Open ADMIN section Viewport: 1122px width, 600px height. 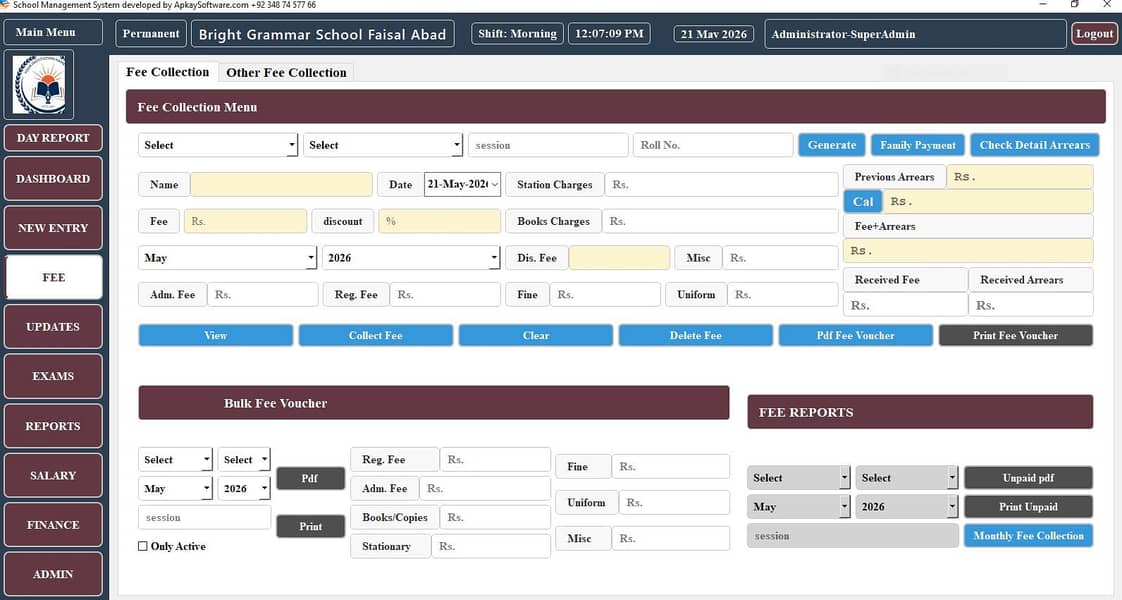point(53,574)
